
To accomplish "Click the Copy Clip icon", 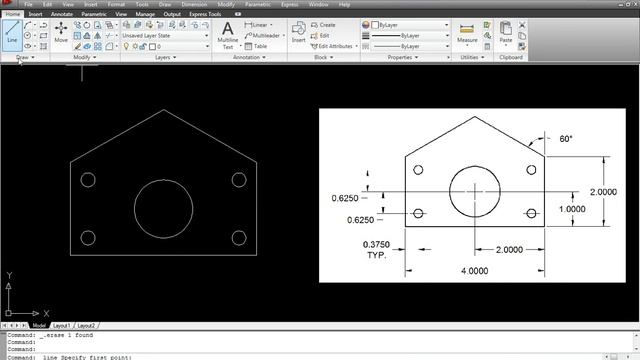I will click(522, 36).
